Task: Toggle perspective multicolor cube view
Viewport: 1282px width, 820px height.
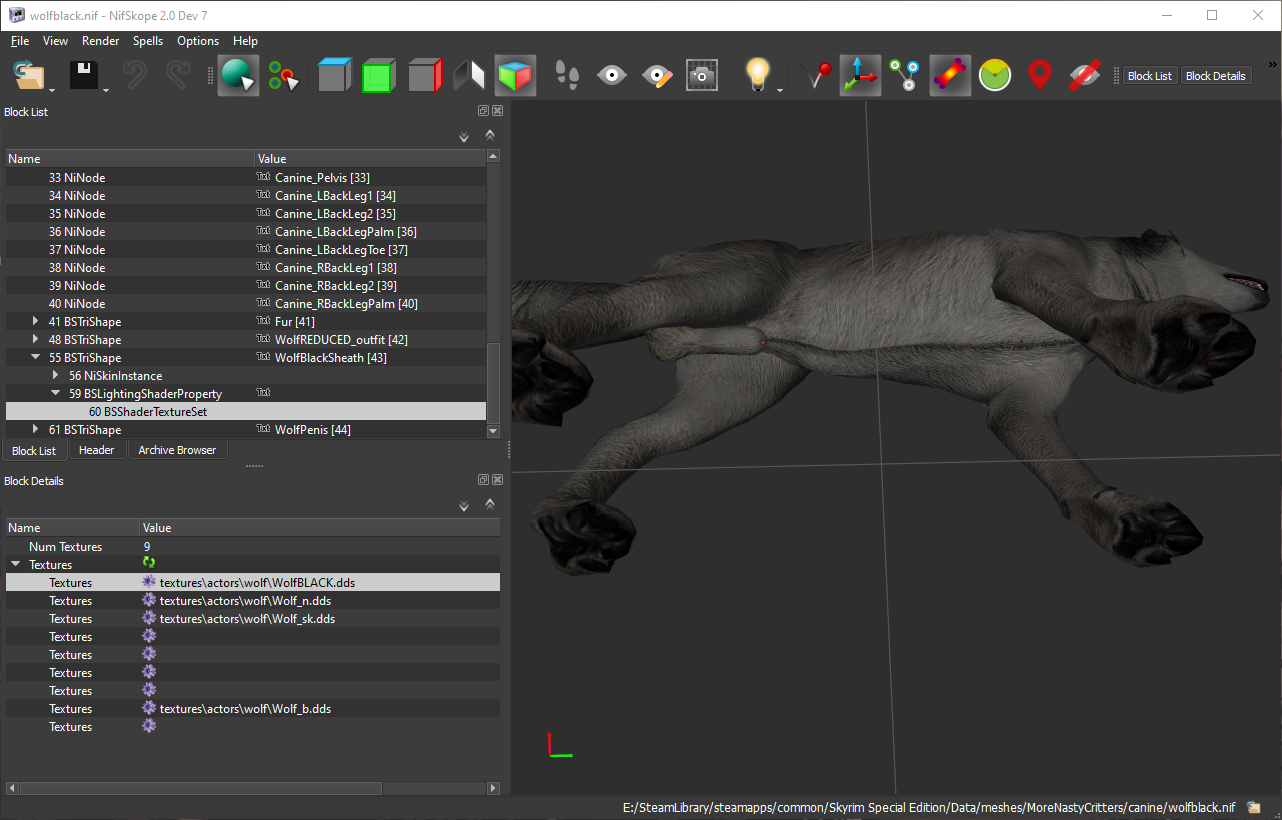Action: point(515,75)
